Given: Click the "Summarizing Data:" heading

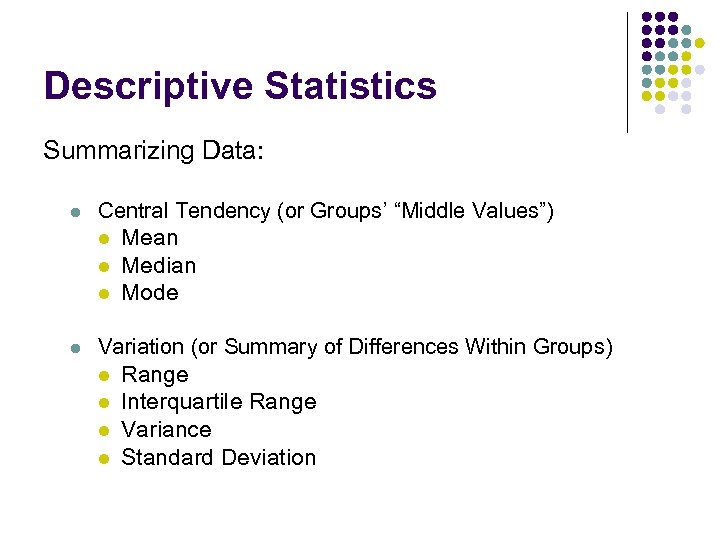Looking at the screenshot, I should pyautogui.click(x=153, y=151).
